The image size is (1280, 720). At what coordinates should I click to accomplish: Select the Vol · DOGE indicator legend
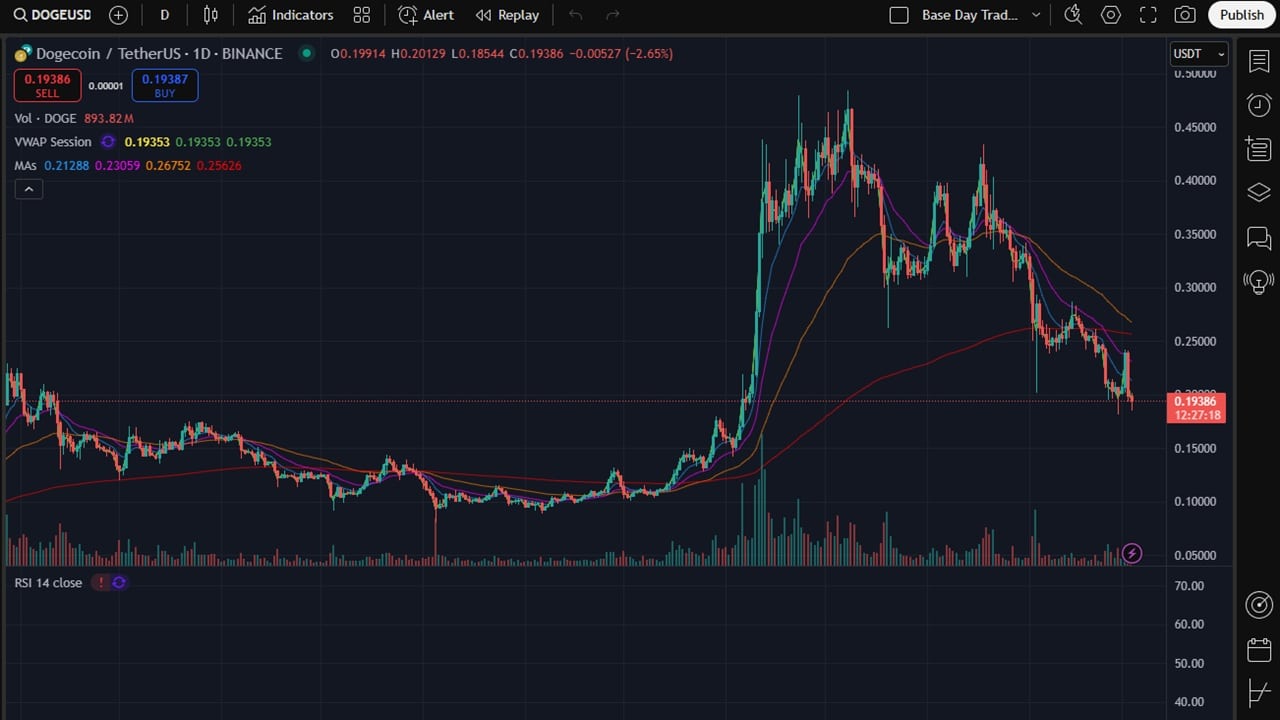click(x=45, y=118)
